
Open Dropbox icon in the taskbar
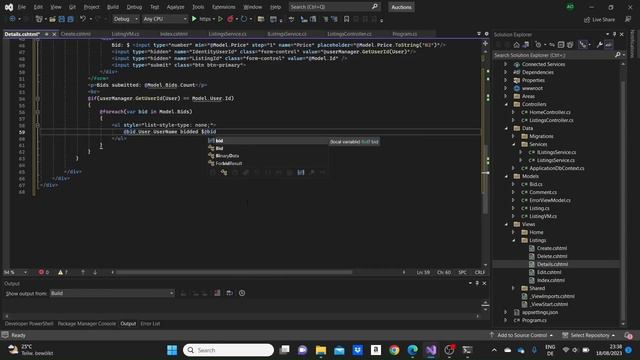point(358,350)
